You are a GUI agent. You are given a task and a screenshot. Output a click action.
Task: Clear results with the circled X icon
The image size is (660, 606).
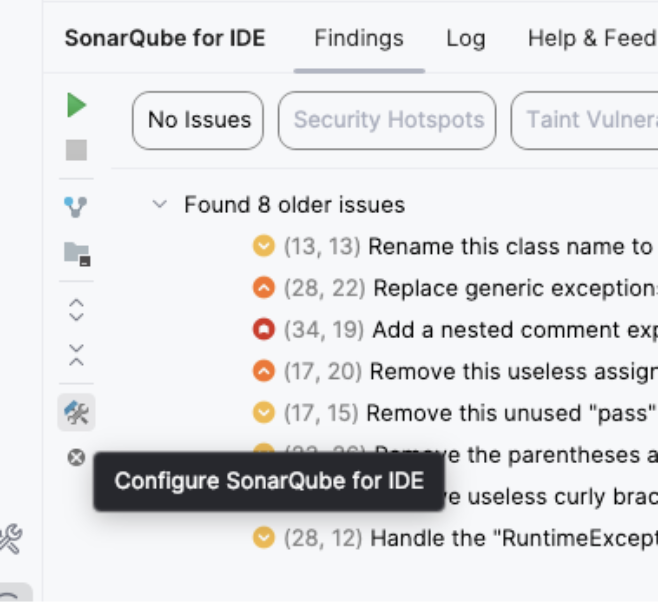tap(76, 458)
